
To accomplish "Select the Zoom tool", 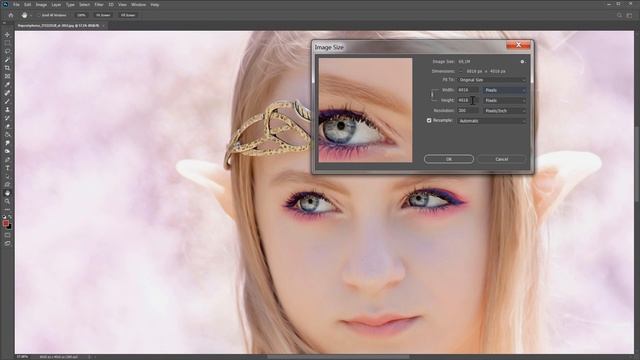I will tap(7, 201).
